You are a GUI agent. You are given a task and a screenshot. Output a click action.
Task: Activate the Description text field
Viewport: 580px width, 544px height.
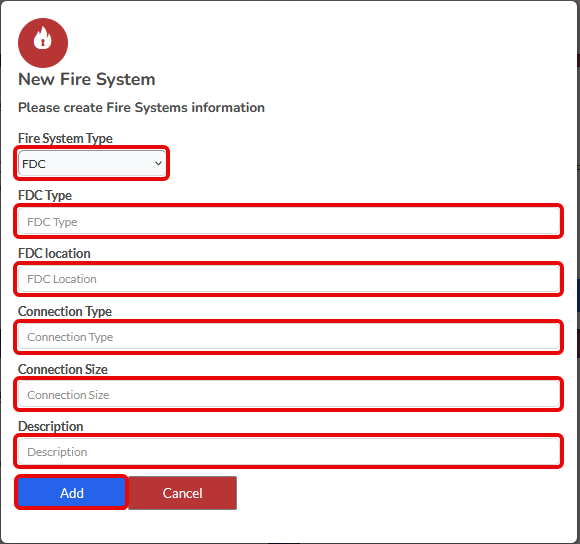[x=289, y=452]
